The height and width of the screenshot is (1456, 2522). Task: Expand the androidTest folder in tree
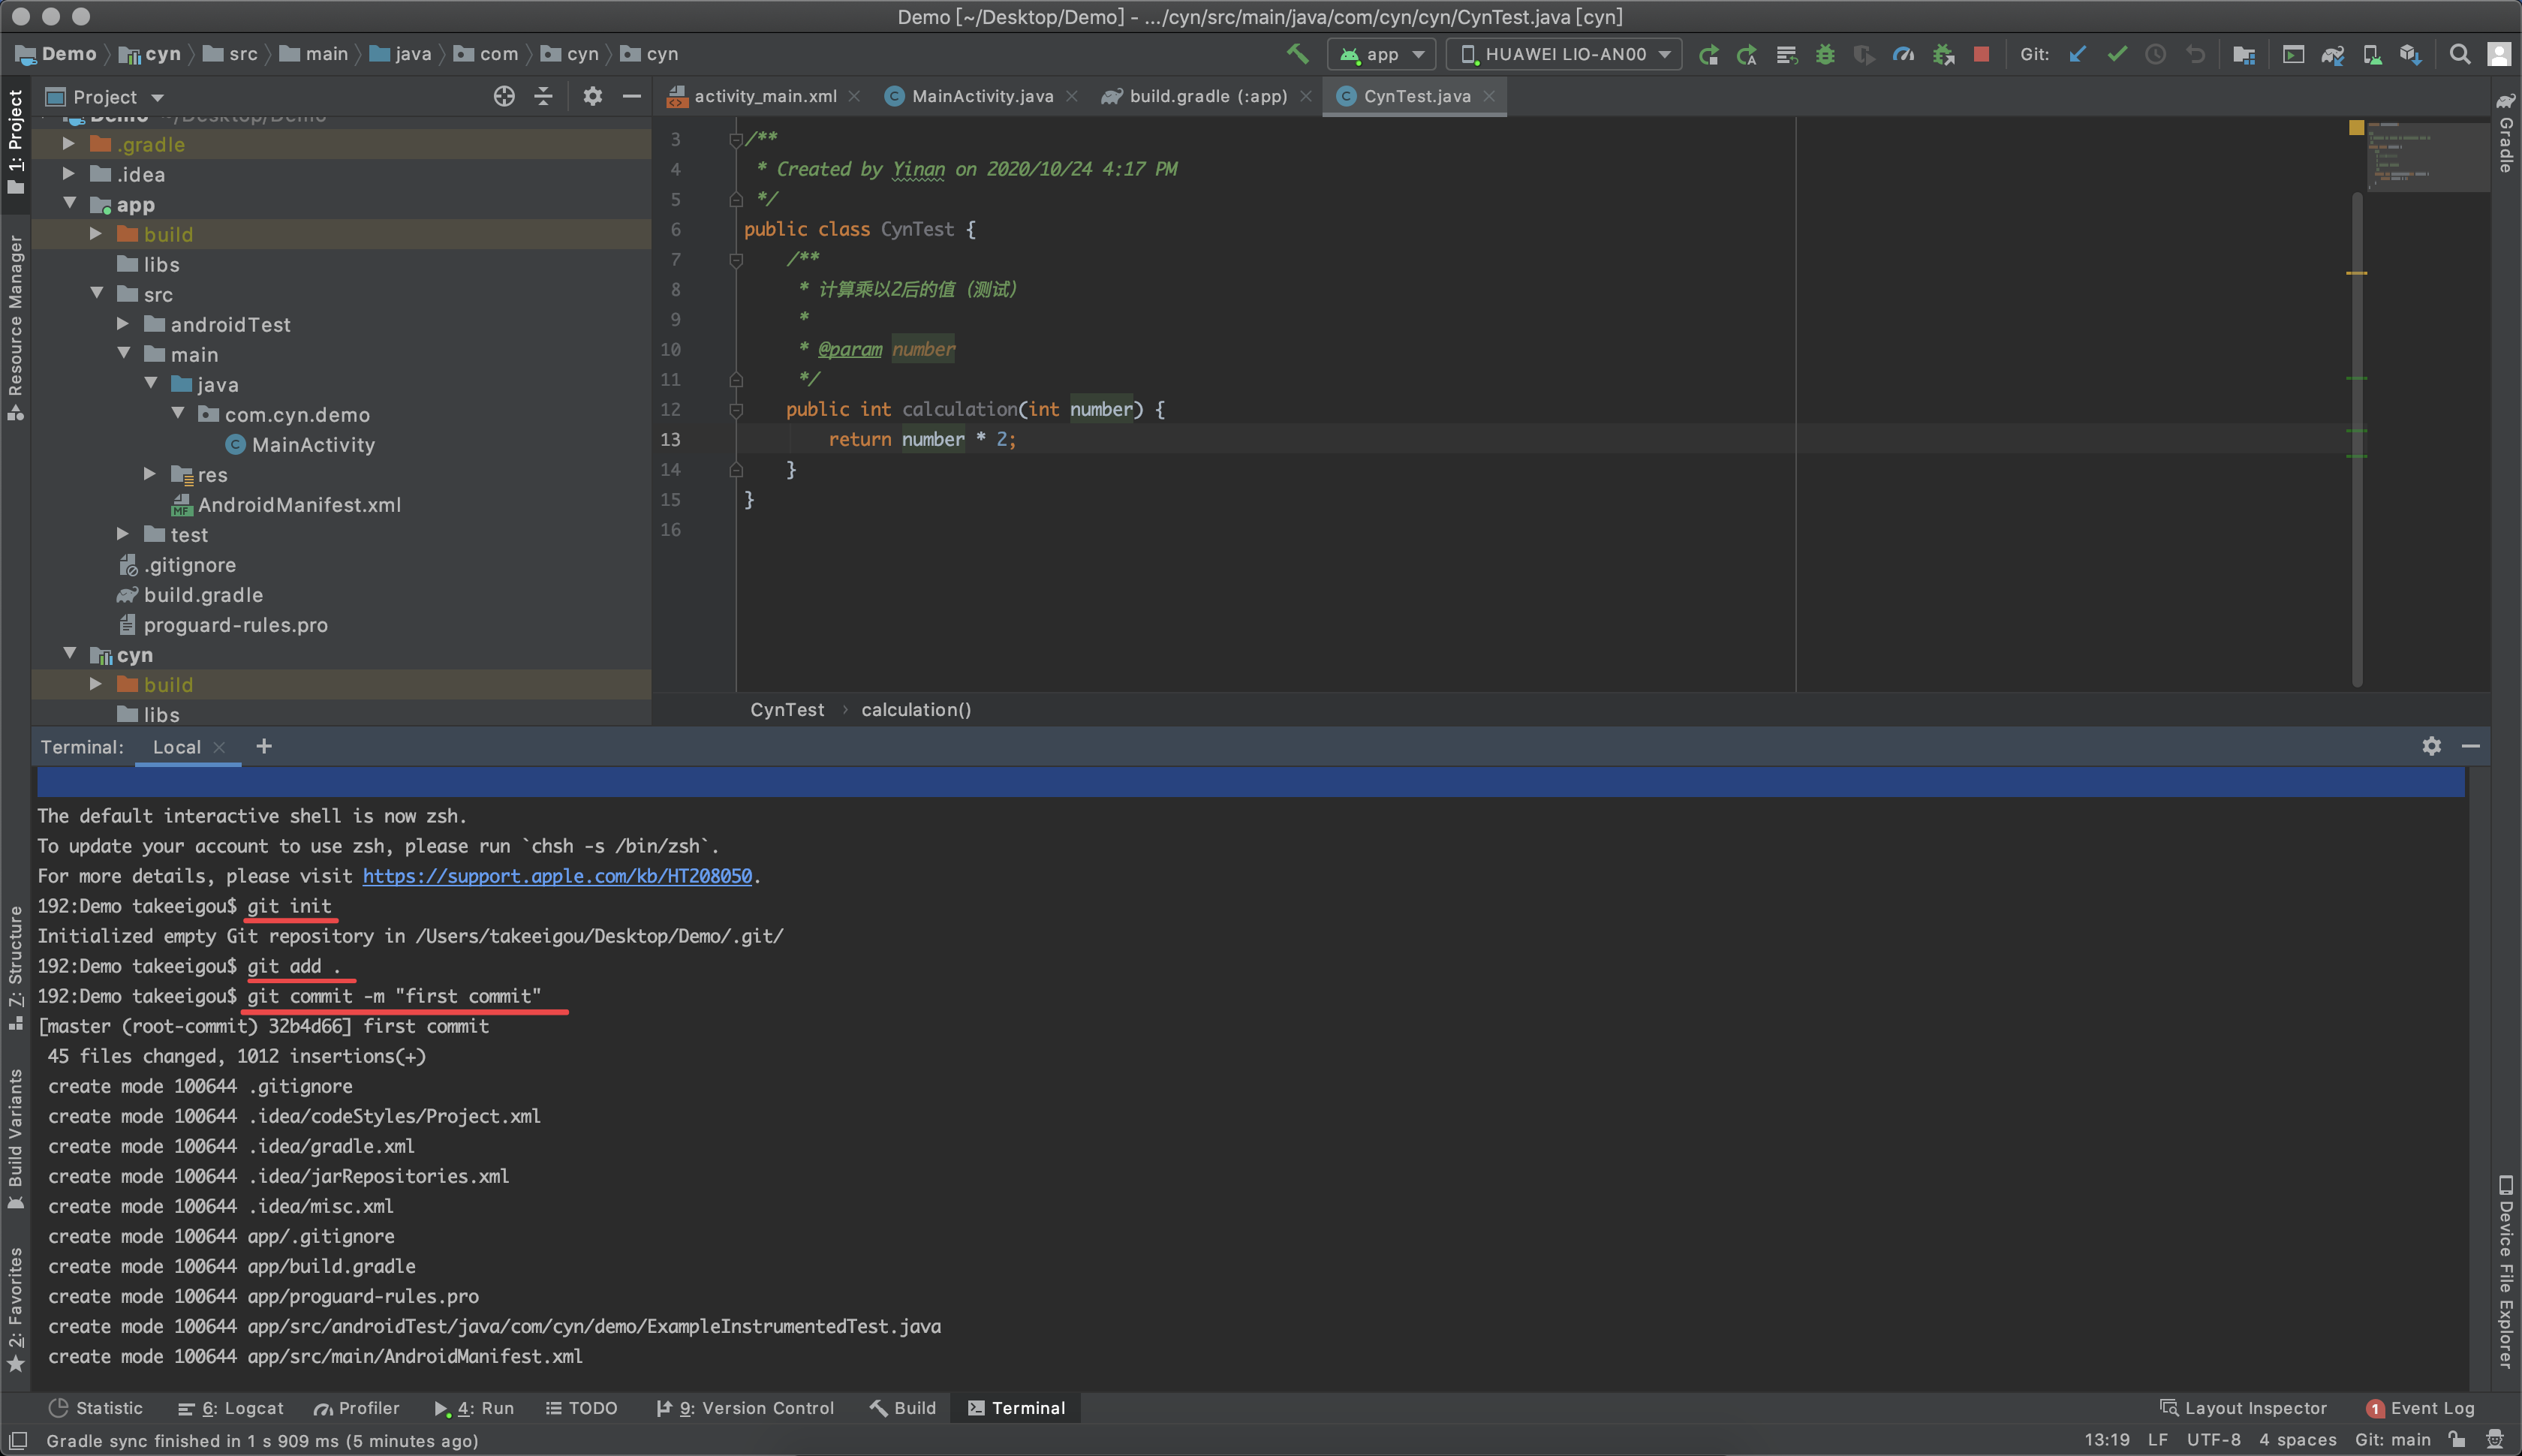(123, 324)
